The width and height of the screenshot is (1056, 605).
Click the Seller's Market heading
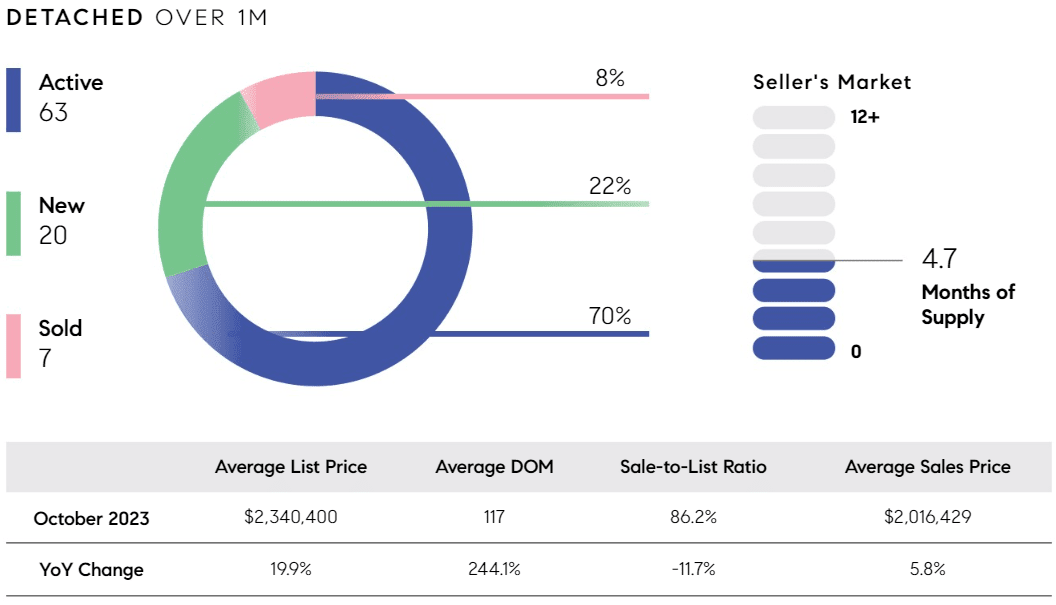click(x=832, y=82)
